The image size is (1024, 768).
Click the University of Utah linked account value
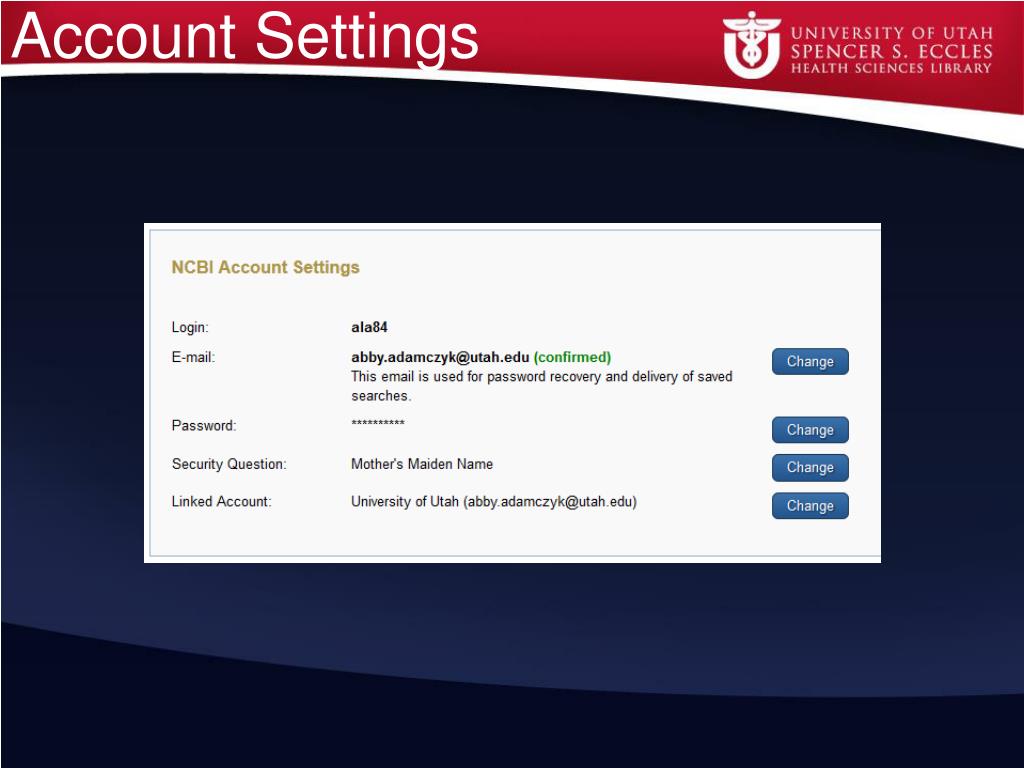tap(494, 502)
